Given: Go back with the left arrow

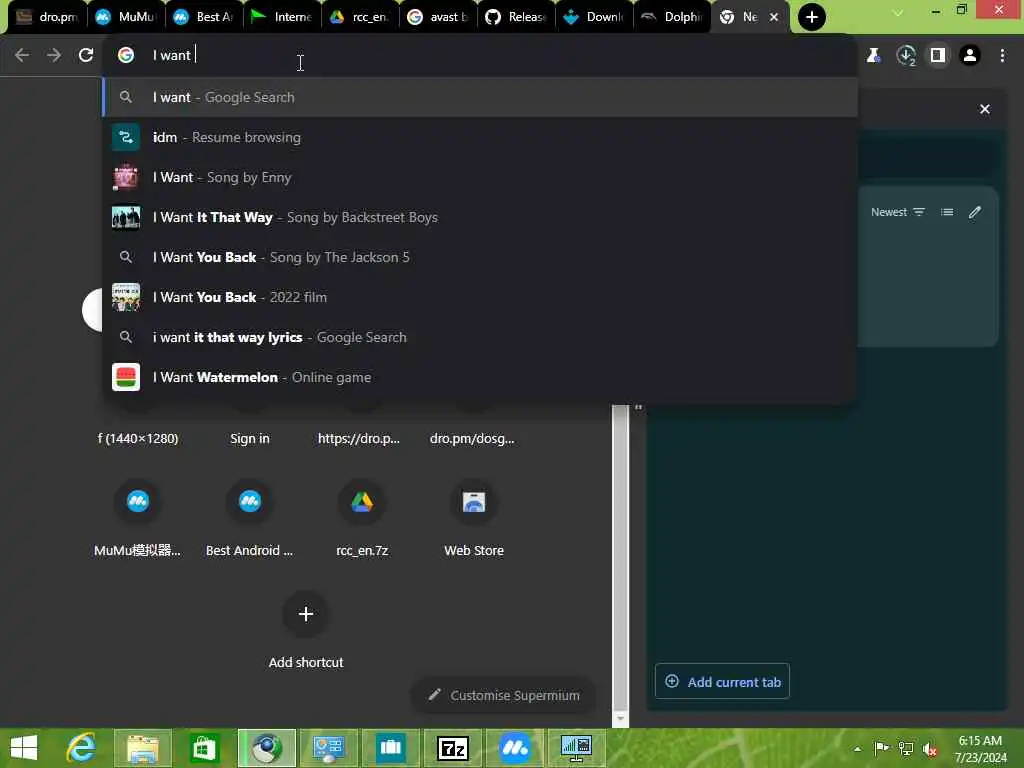Looking at the screenshot, I should point(22,56).
